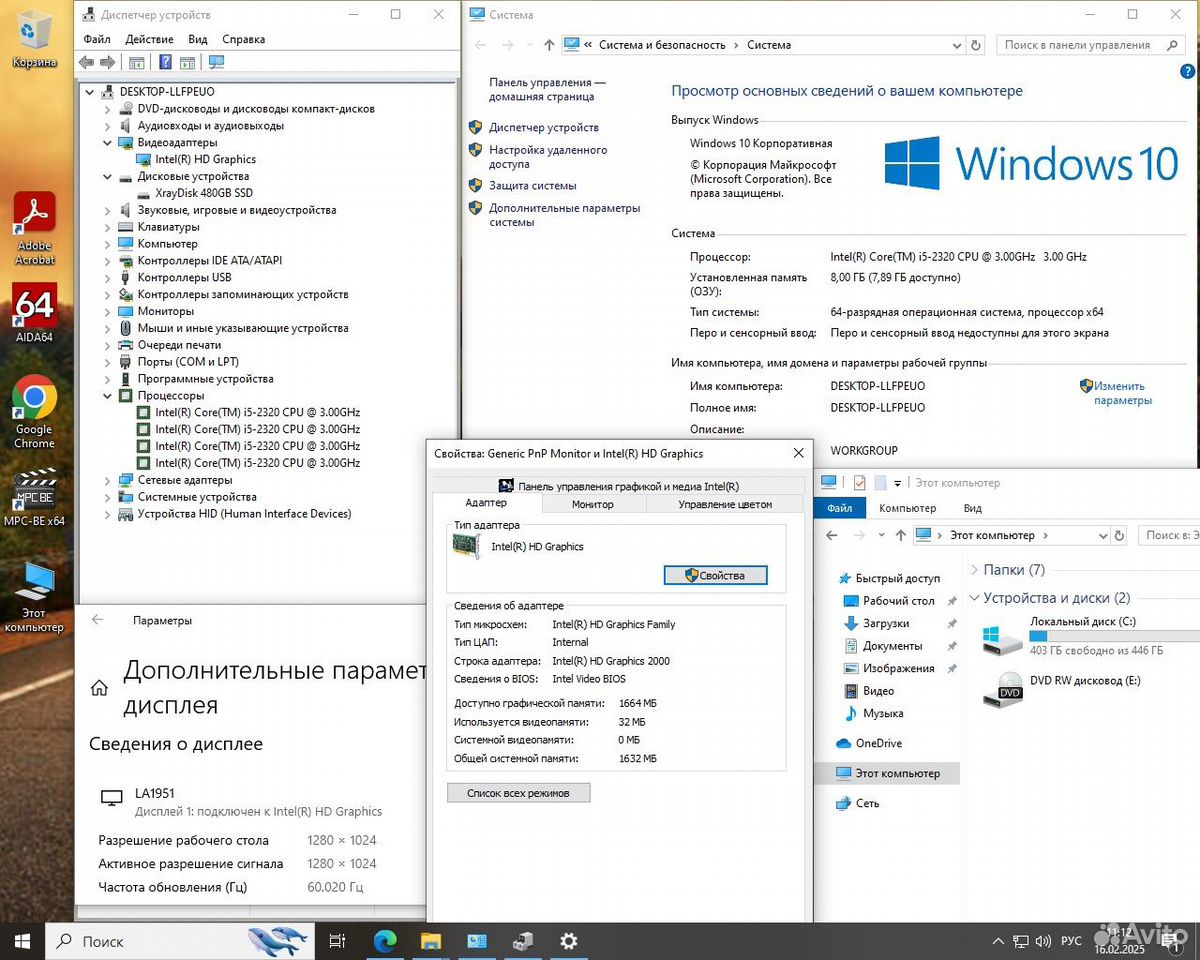Click properties checkmark icon in Explorer quick access toolbar
Screen dimensions: 1200x960
(x=858, y=483)
